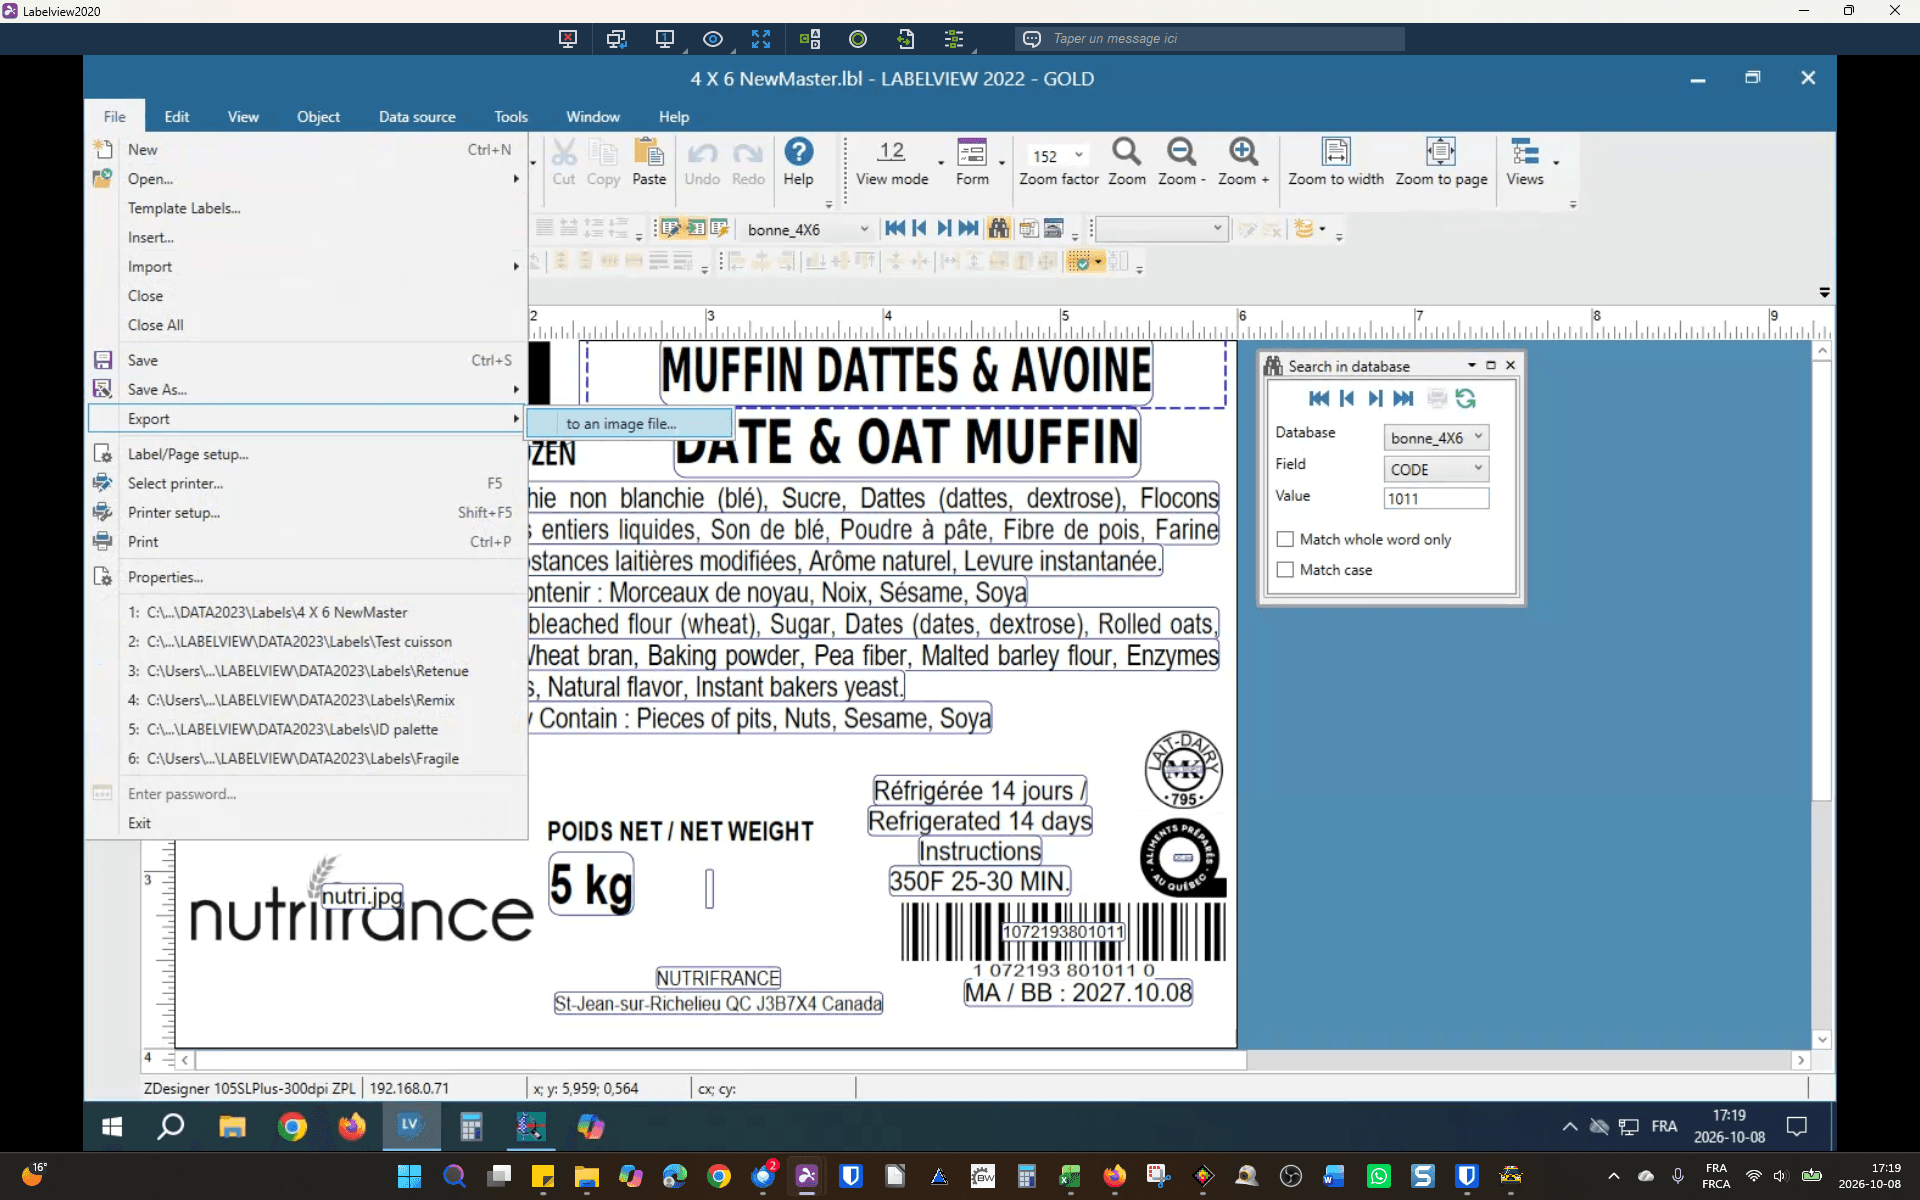Image resolution: width=1920 pixels, height=1200 pixels.
Task: Choose 'to an image file...' export option
Action: coord(629,424)
